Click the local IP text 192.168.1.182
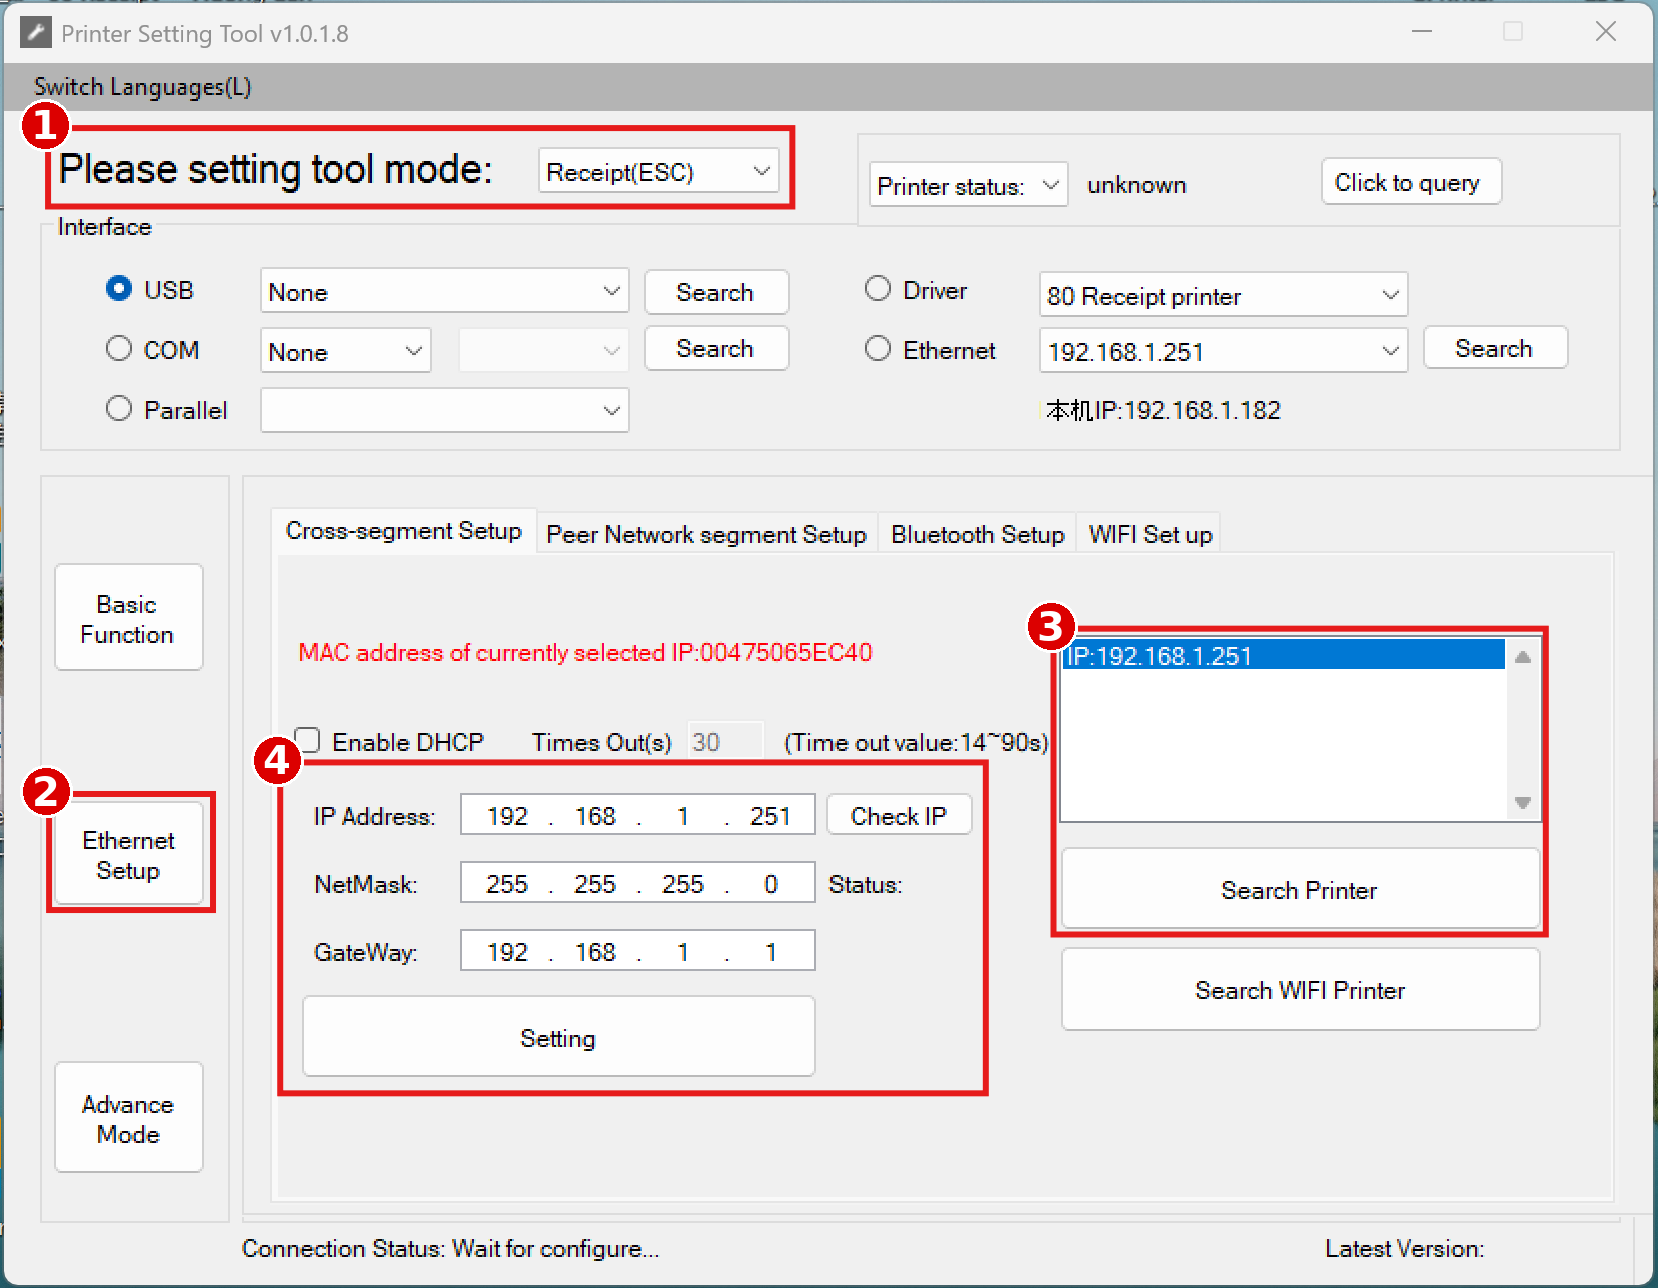1658x1288 pixels. coord(1163,410)
